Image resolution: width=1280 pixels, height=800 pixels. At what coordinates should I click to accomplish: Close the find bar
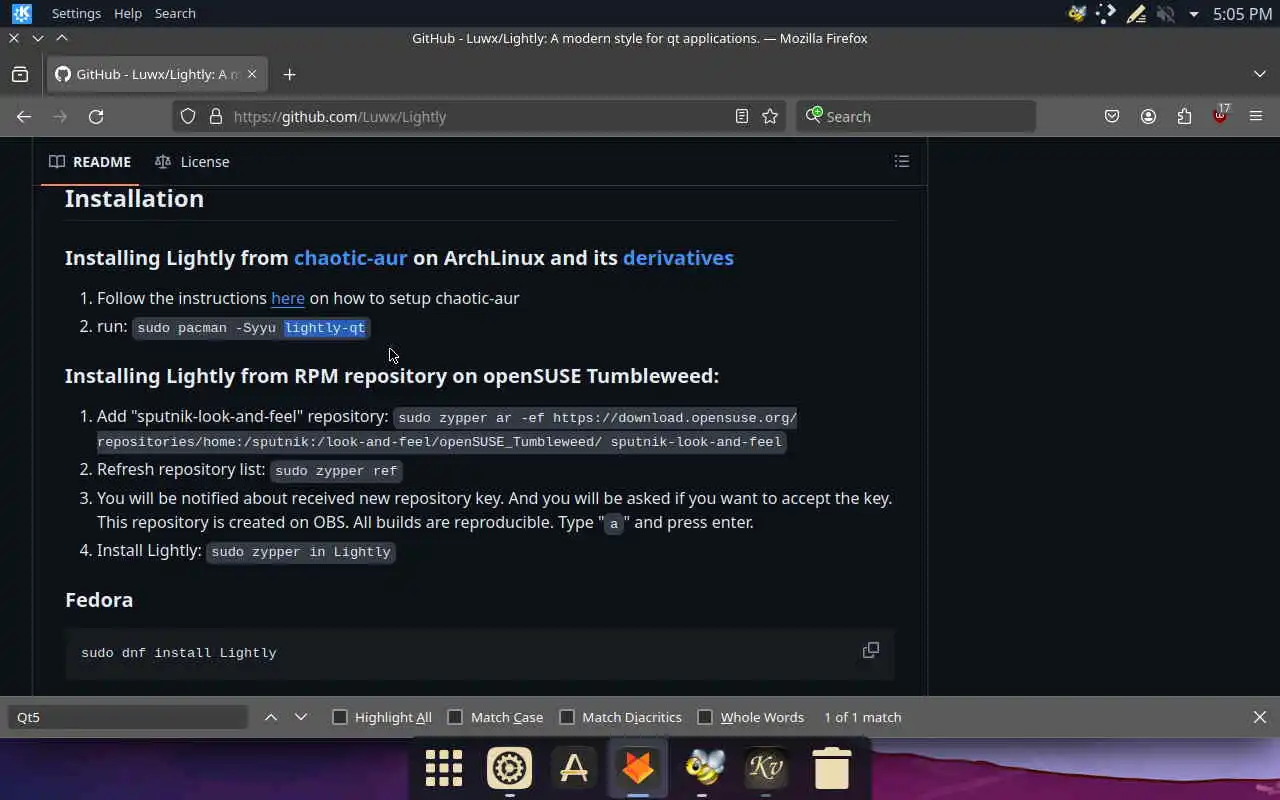(x=1260, y=717)
